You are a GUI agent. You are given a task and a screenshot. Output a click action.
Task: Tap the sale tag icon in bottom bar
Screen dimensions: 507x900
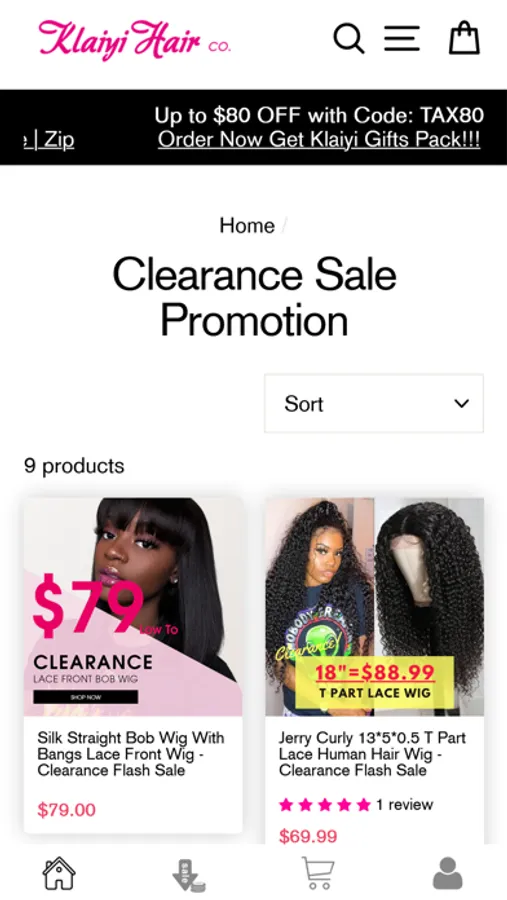(x=189, y=875)
